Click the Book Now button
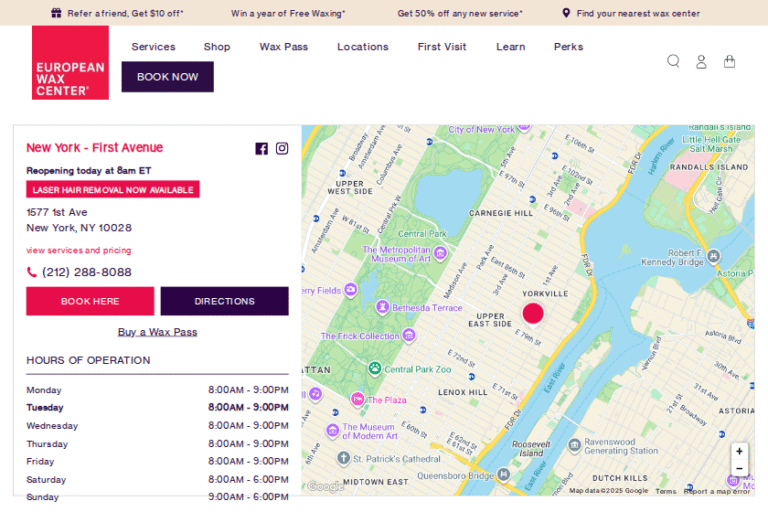Screen dimensions: 768x512 (x=167, y=77)
